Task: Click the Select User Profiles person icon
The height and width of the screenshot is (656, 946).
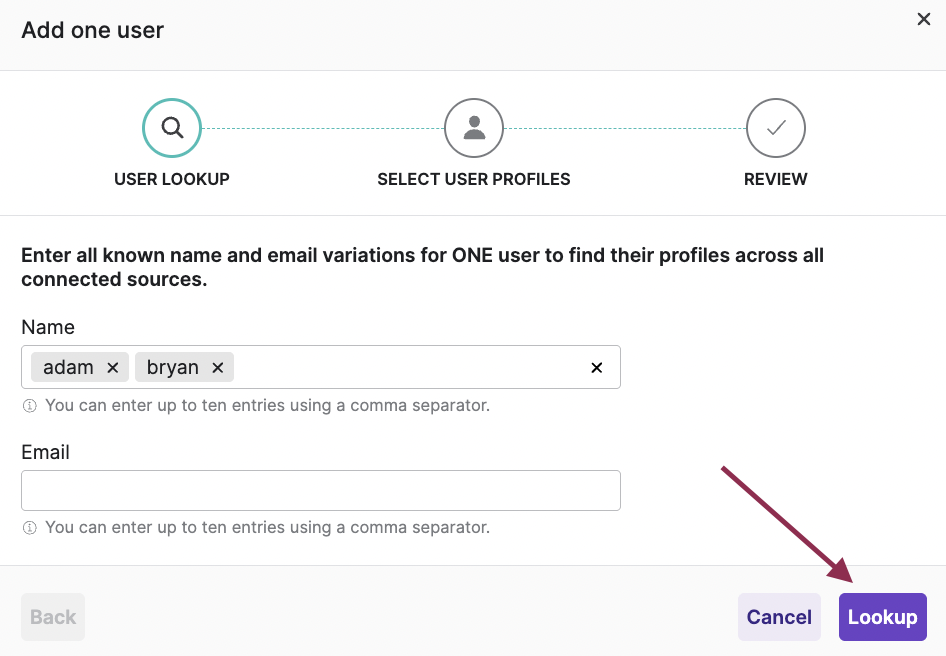Action: click(474, 128)
